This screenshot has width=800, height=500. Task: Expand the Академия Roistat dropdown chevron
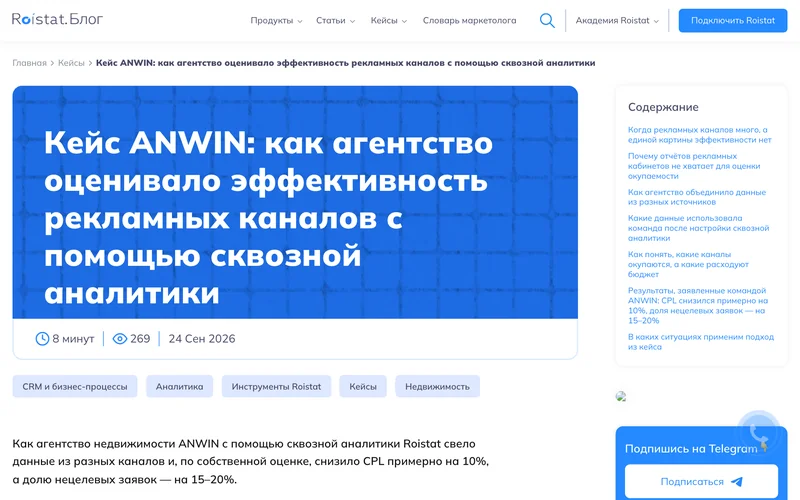pyautogui.click(x=656, y=21)
